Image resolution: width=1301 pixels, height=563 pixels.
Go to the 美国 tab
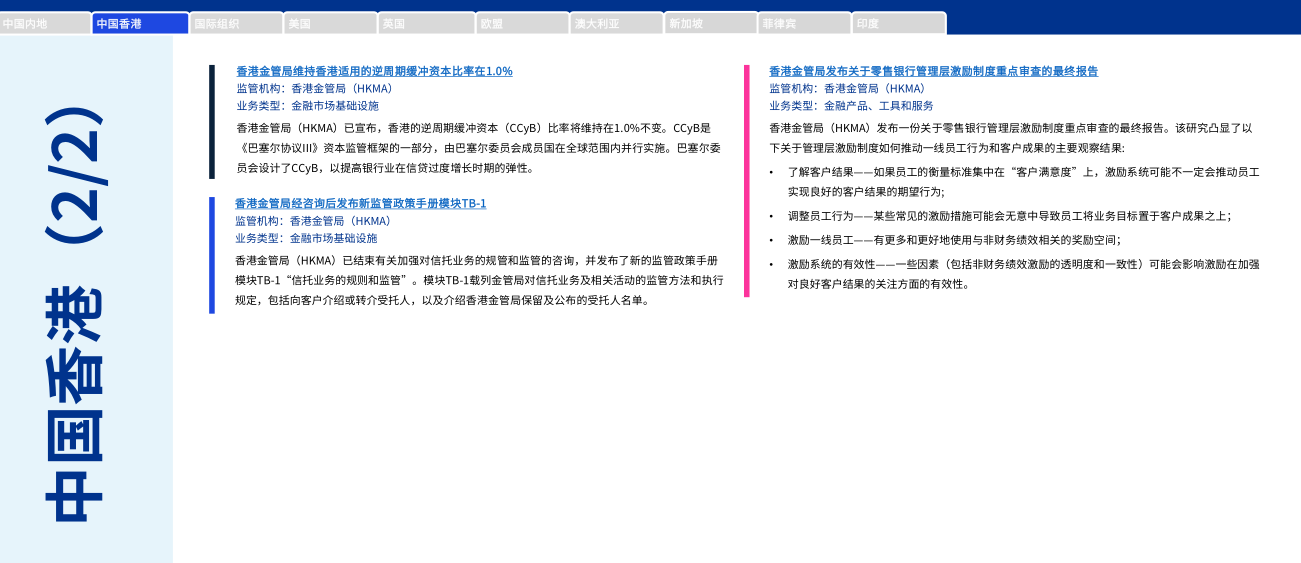pos(330,23)
